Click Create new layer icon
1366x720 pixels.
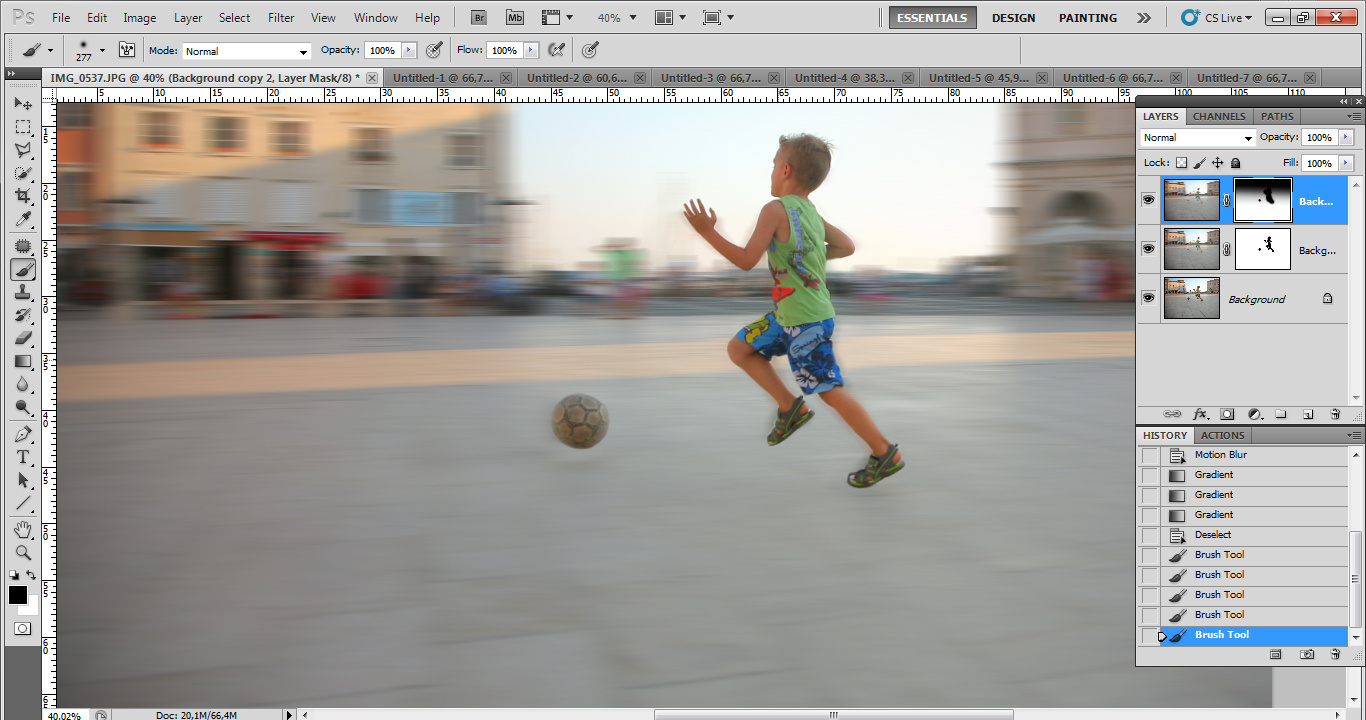(1307, 414)
